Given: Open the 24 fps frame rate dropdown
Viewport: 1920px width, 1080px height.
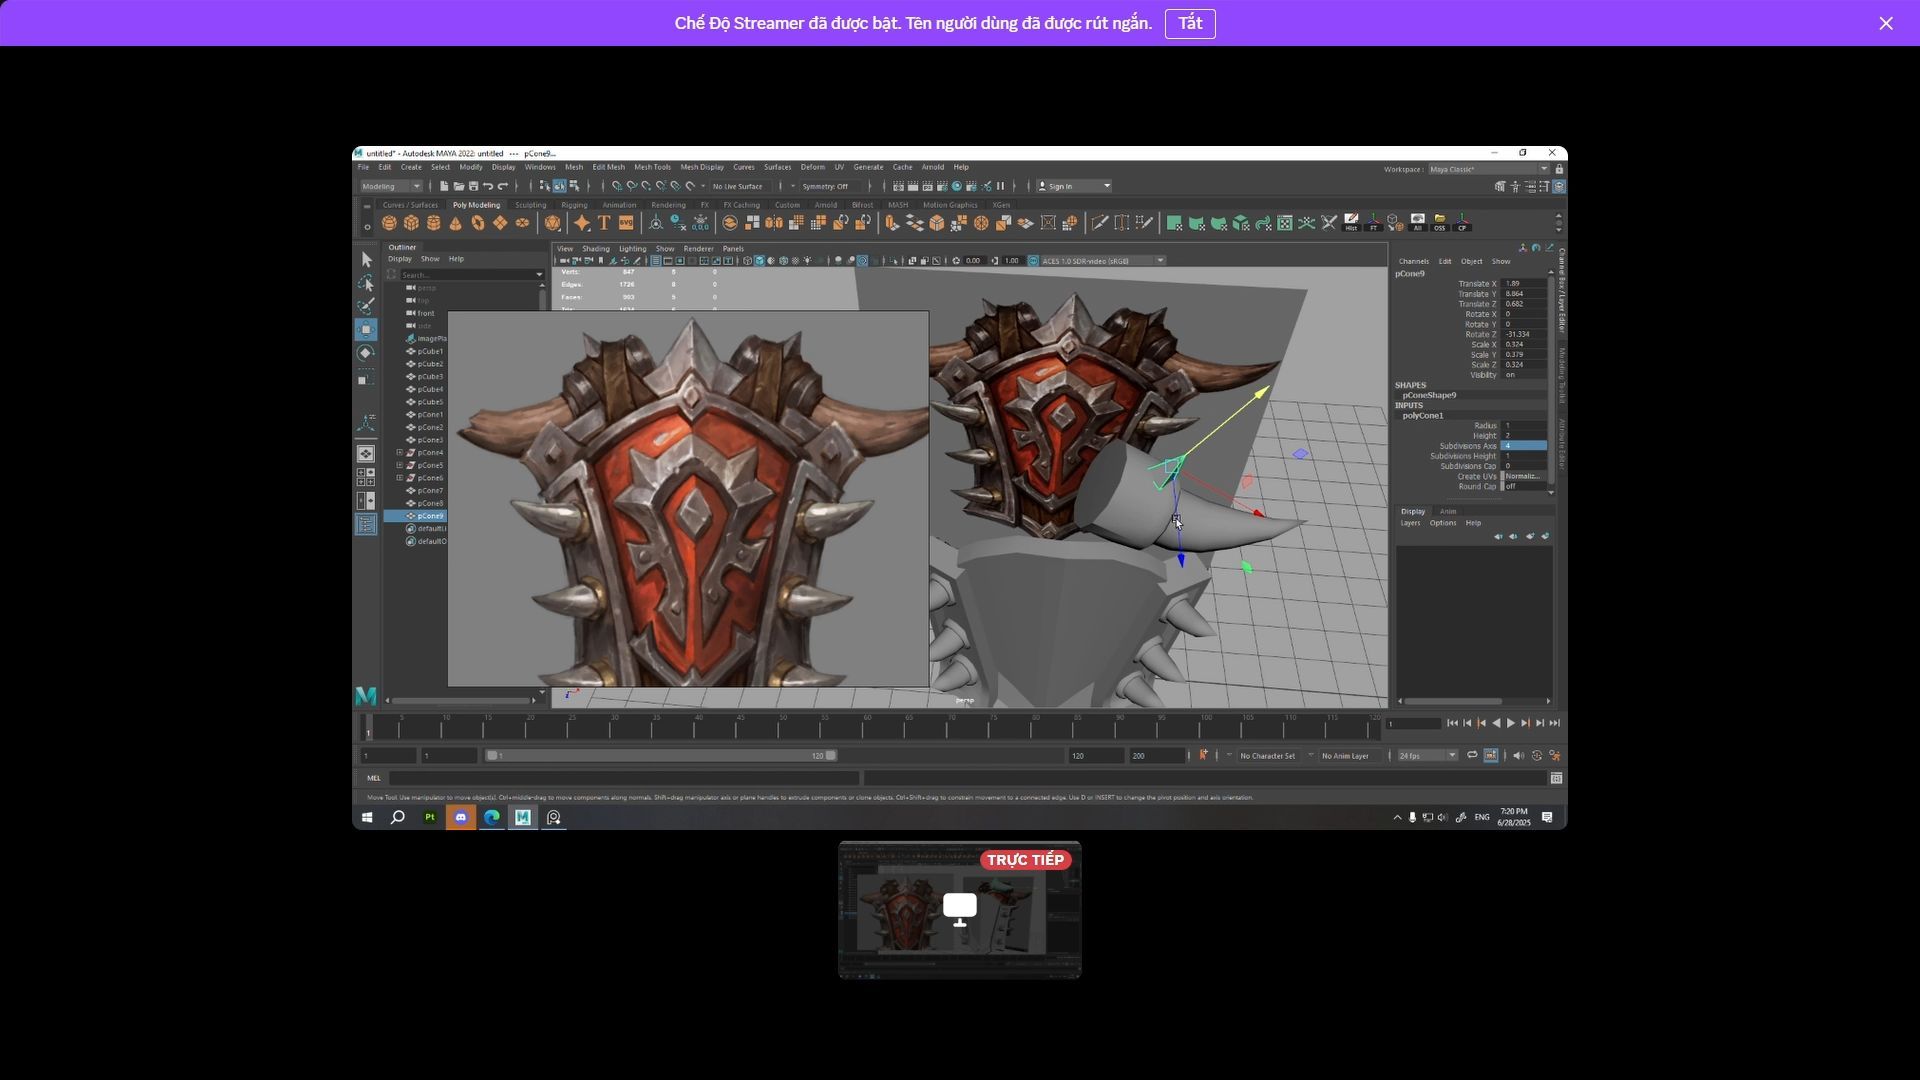Looking at the screenshot, I should pyautogui.click(x=1427, y=756).
